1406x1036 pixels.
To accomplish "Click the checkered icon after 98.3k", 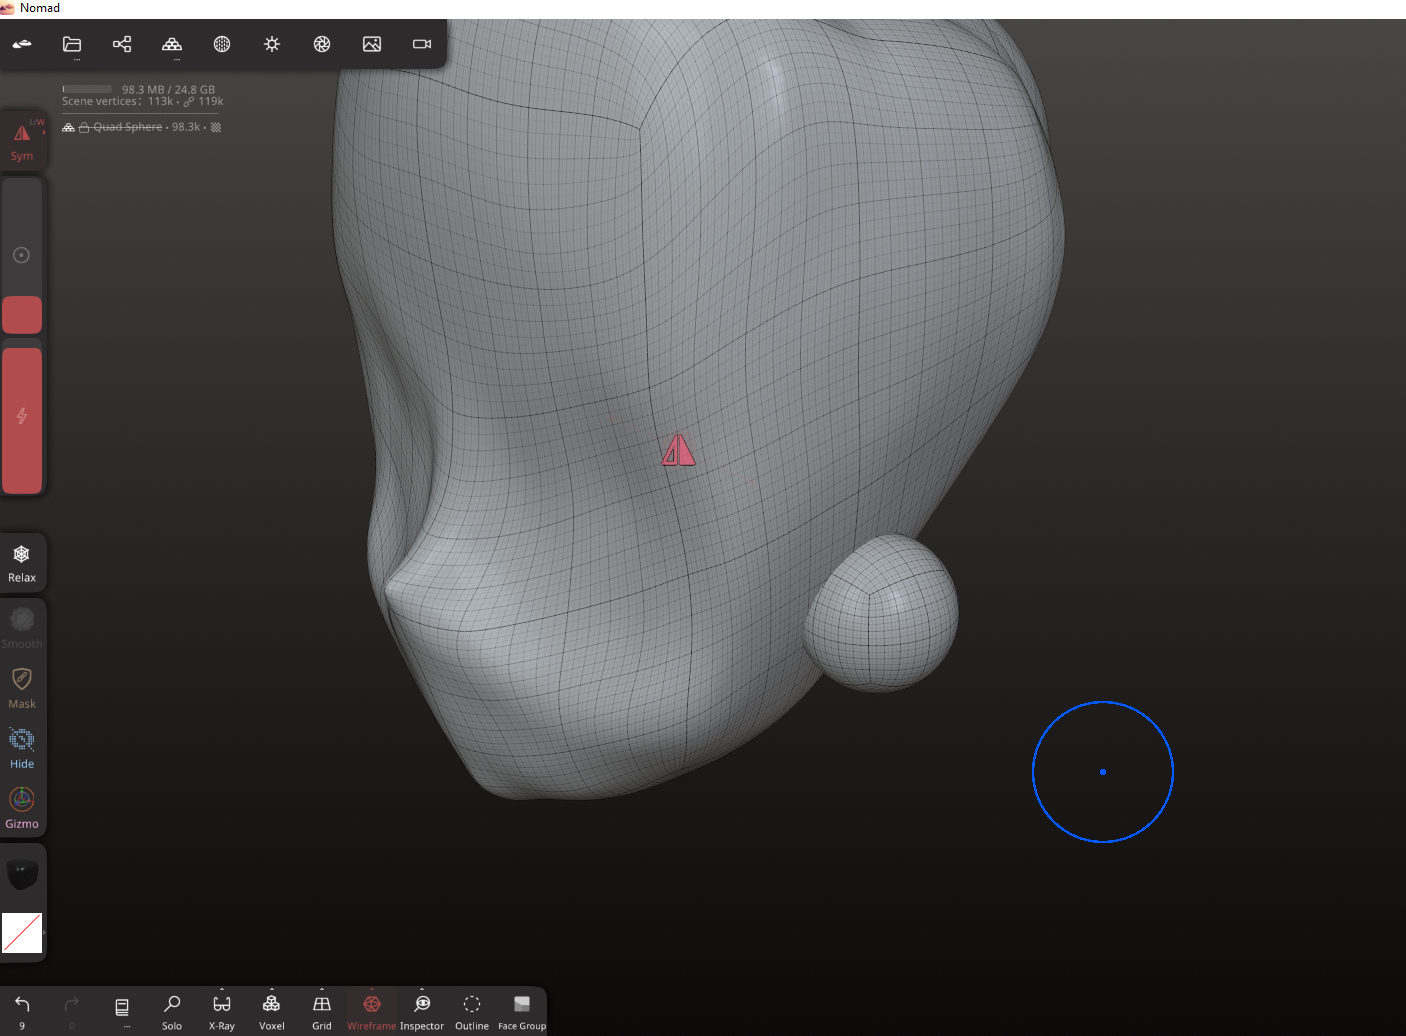I will pyautogui.click(x=216, y=127).
